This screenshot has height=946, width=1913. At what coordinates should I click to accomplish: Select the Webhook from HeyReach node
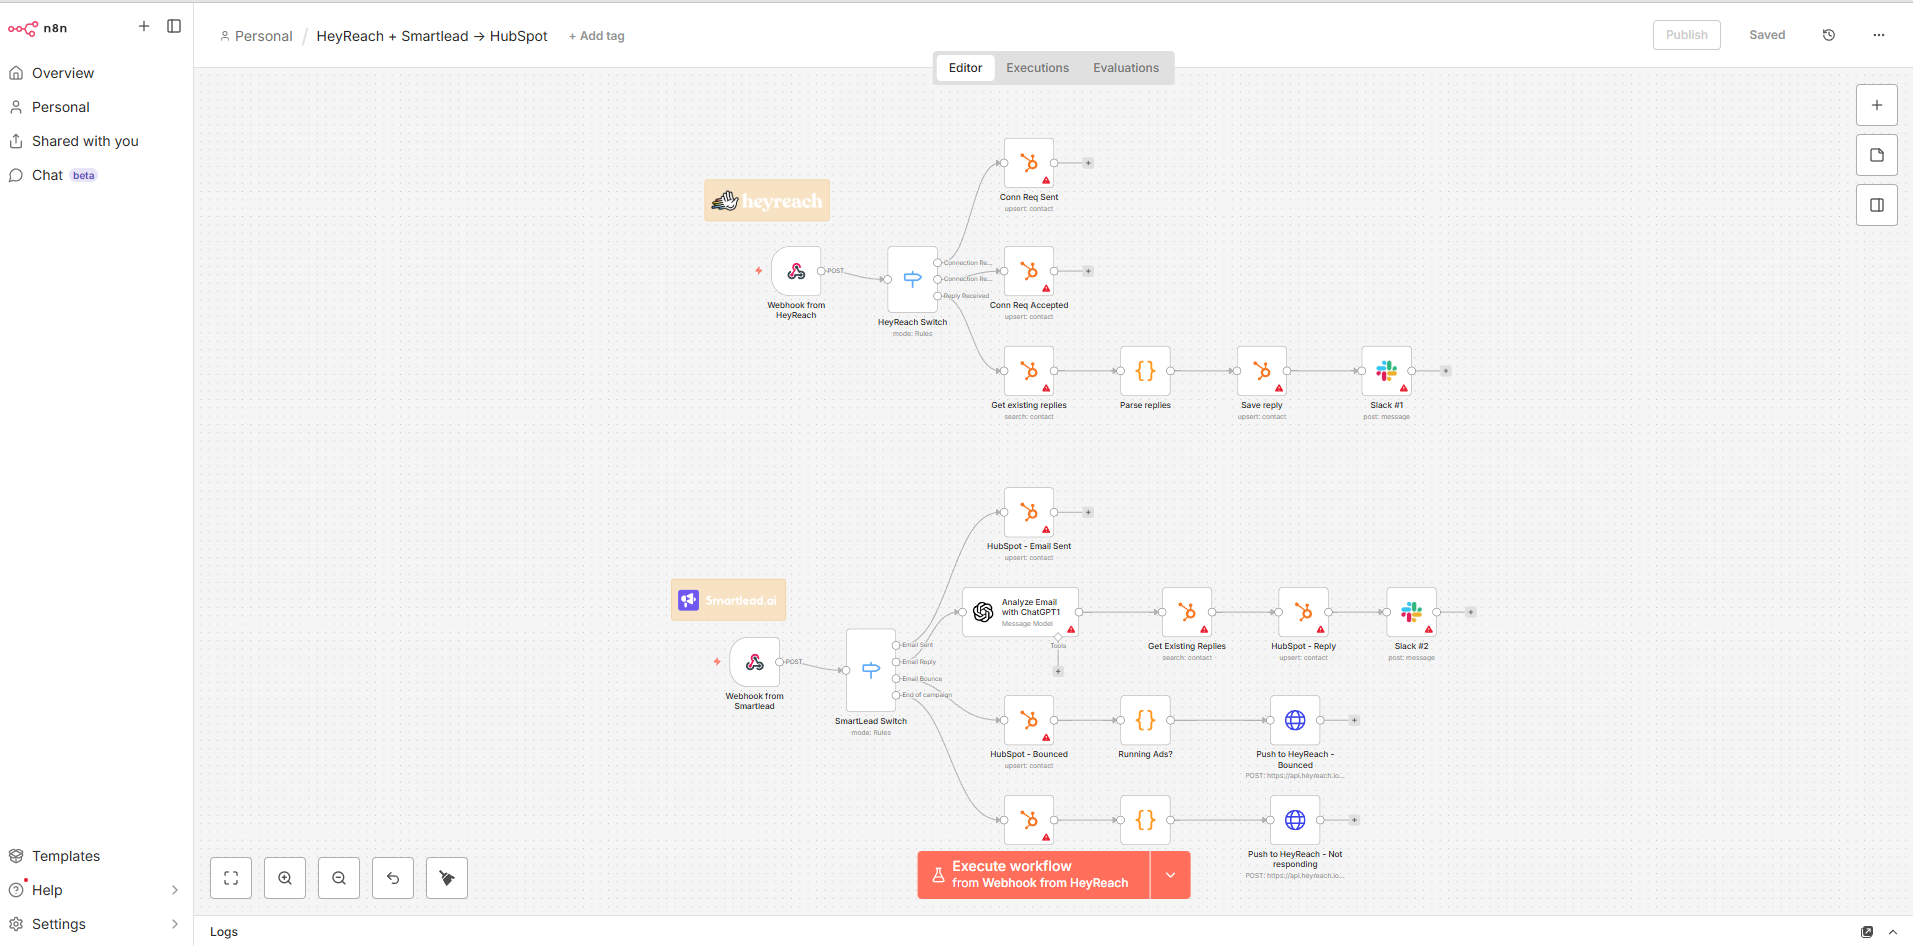(796, 271)
